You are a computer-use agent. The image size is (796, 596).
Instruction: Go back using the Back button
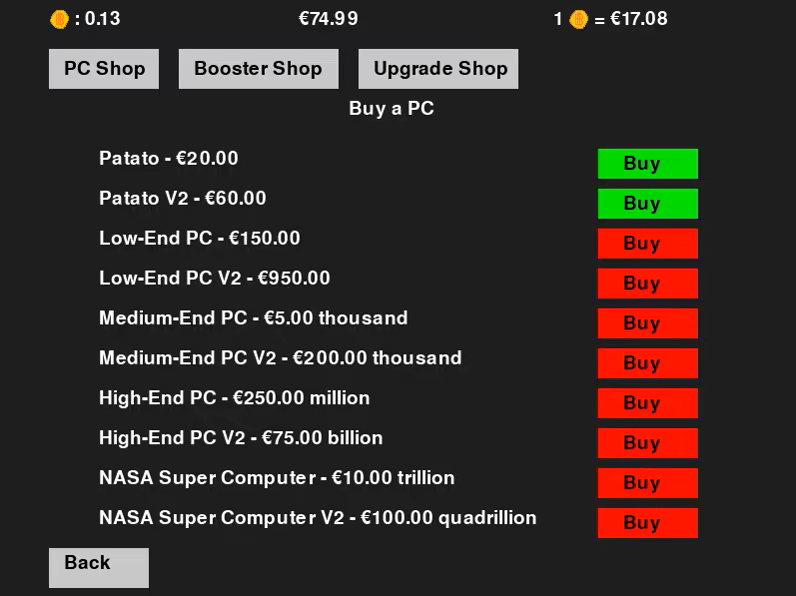tap(98, 566)
